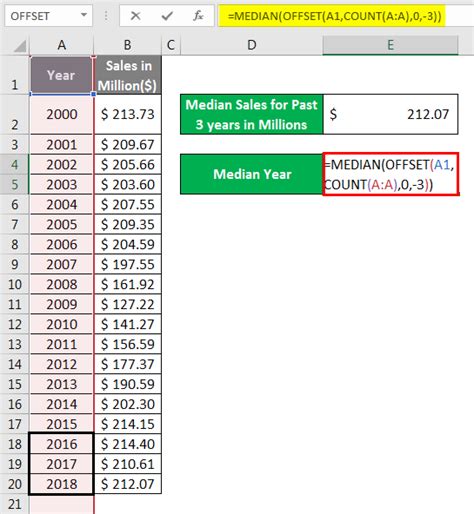Select the median result cell 212.07 in column E
This screenshot has width=474, height=514.
[x=390, y=115]
